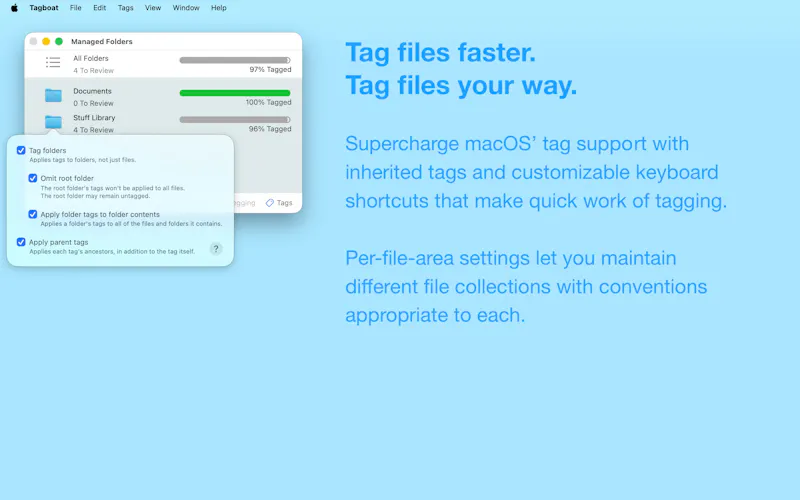Image resolution: width=800 pixels, height=500 pixels.
Task: Click '4 To Review' under Stuff Library
Action: pyautogui.click(x=93, y=130)
